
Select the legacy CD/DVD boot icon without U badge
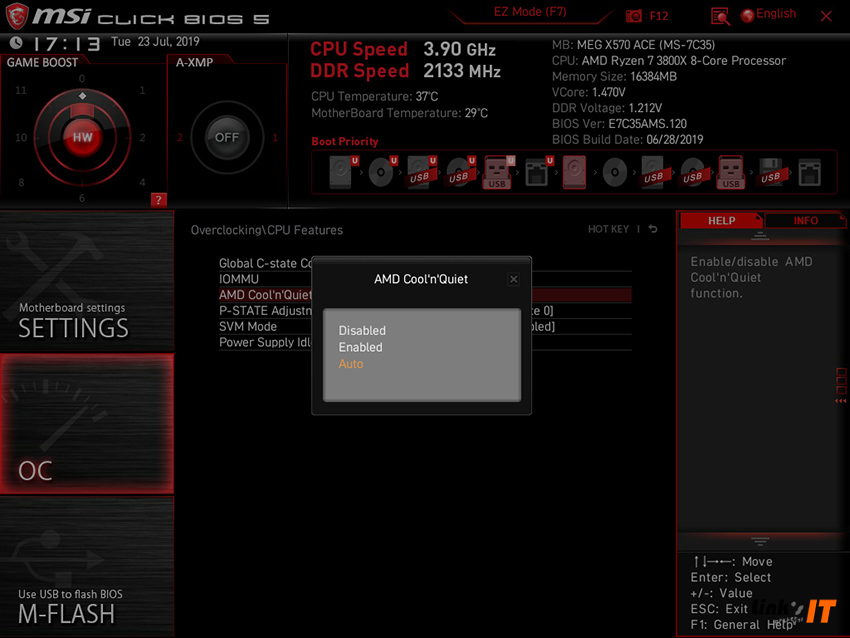tap(614, 172)
